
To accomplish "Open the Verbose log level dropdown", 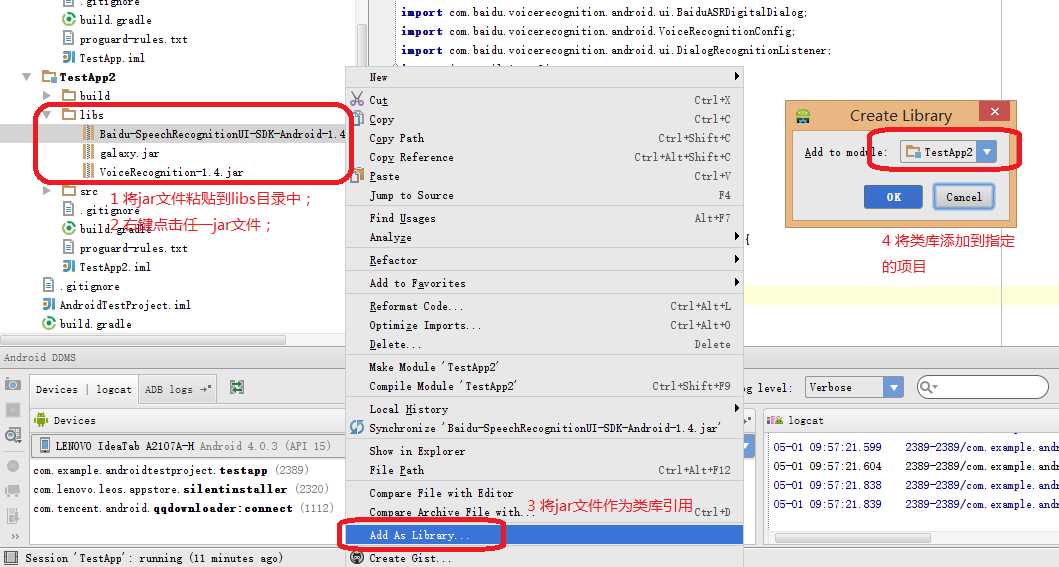I will point(893,387).
